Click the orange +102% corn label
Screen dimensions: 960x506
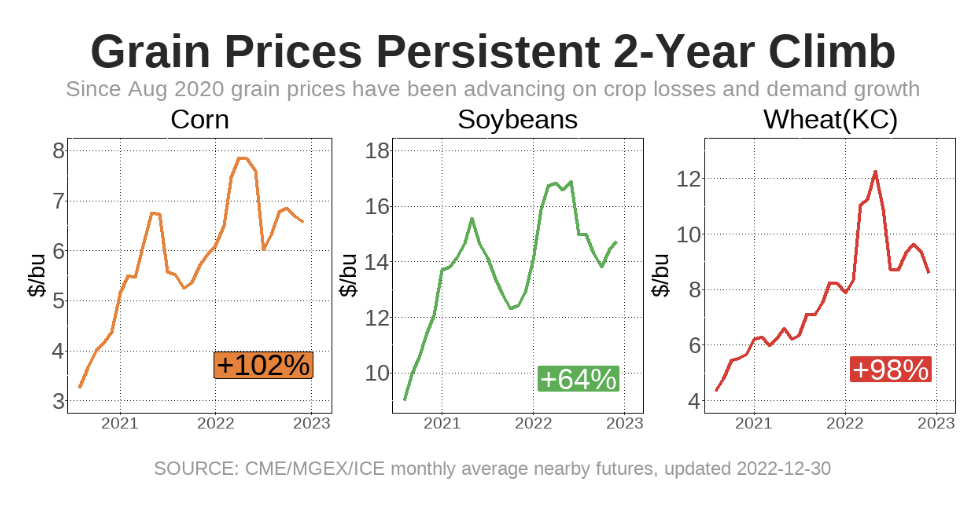[263, 365]
